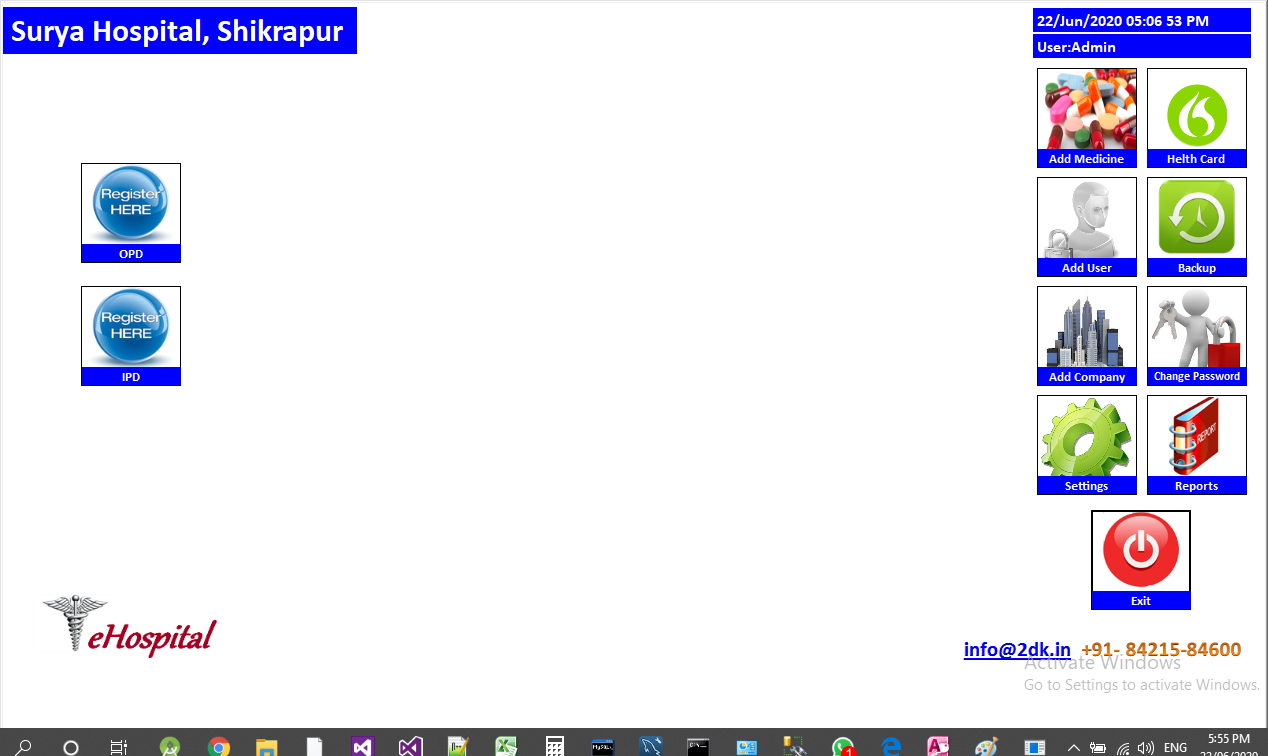Click the Add User icon
The width and height of the screenshot is (1268, 756).
pyautogui.click(x=1086, y=219)
